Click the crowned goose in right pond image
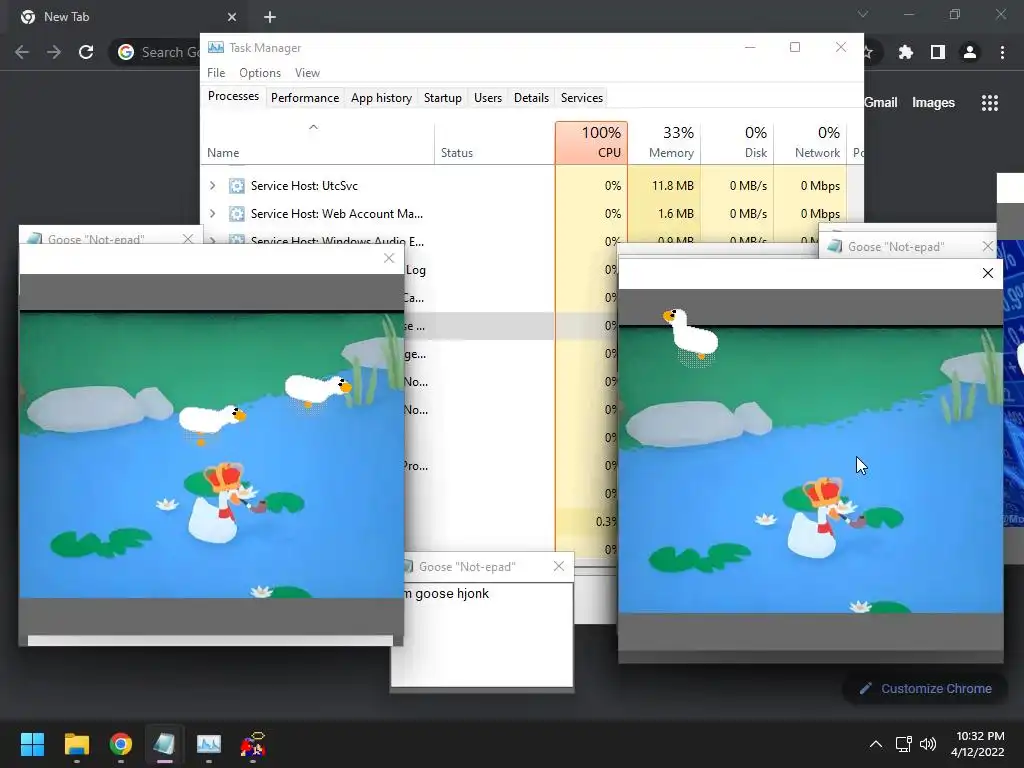Screen dimensions: 1024x768 tap(820, 518)
